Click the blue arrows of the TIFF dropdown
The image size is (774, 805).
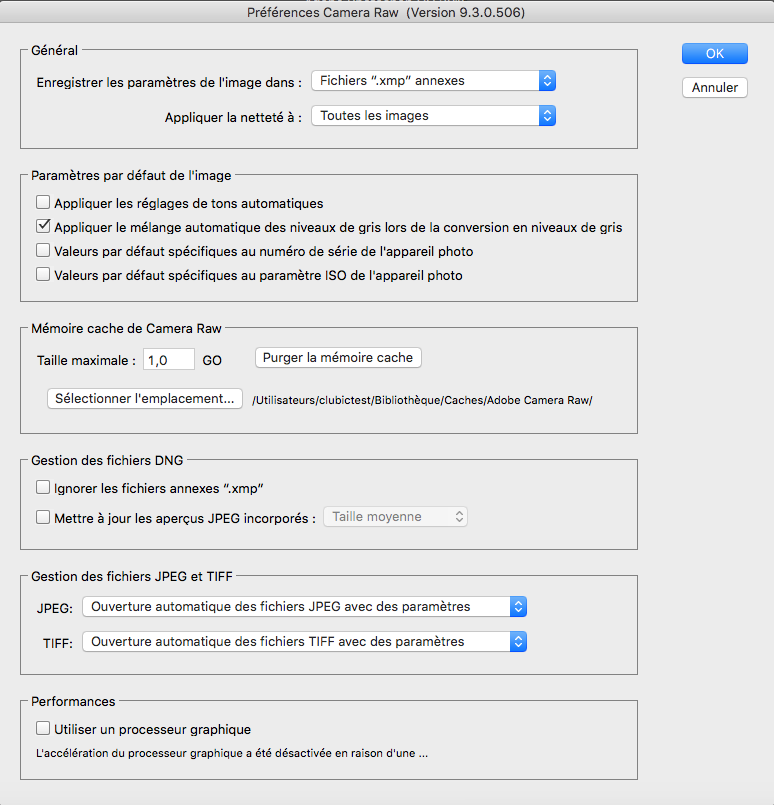tap(517, 642)
